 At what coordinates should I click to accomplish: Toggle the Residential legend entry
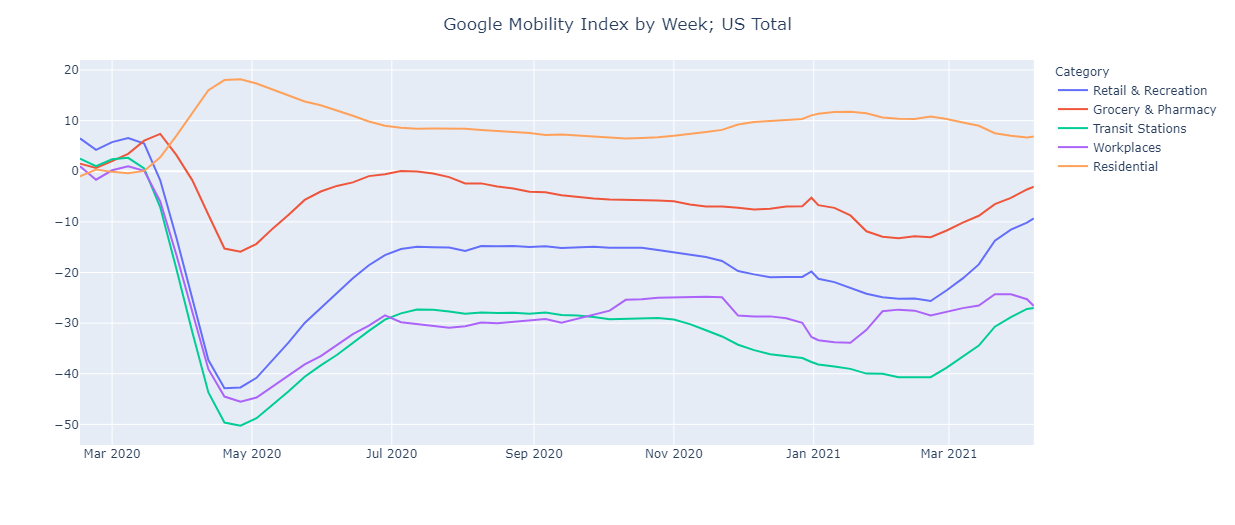[x=1125, y=167]
